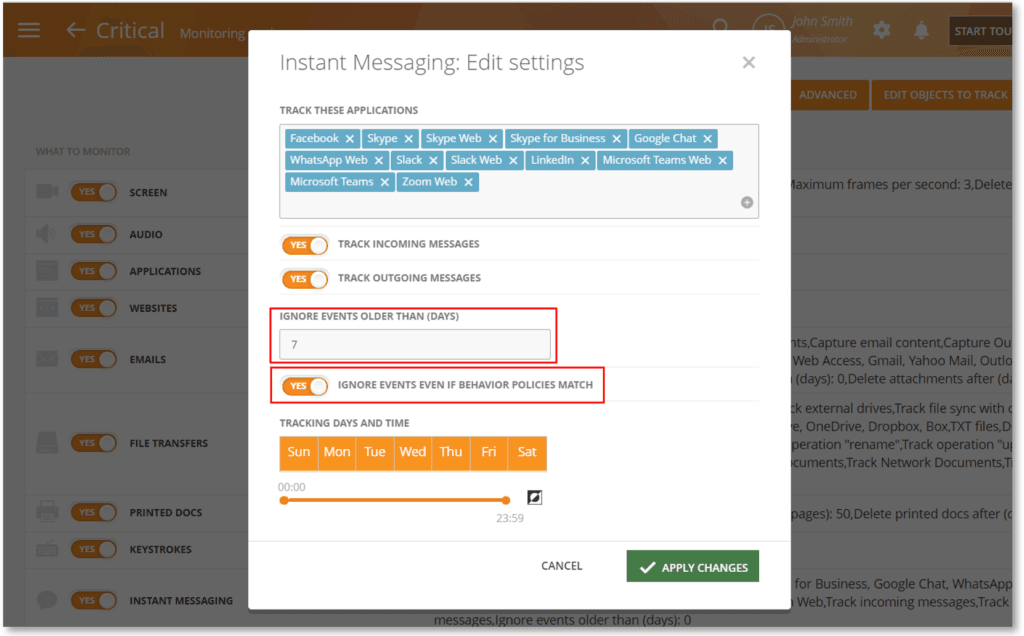Click the Instant Messaging chat bubble icon
The height and width of the screenshot is (636, 1024).
pos(47,600)
